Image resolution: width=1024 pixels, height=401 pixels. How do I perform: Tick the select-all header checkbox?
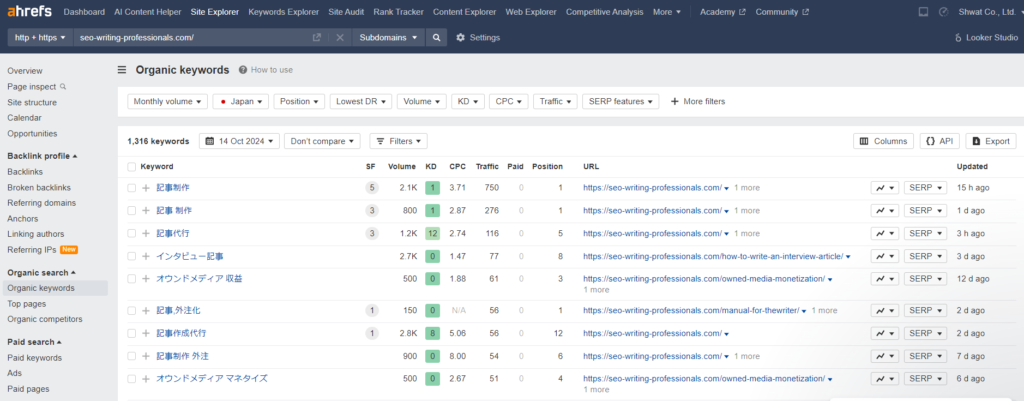tap(131, 166)
